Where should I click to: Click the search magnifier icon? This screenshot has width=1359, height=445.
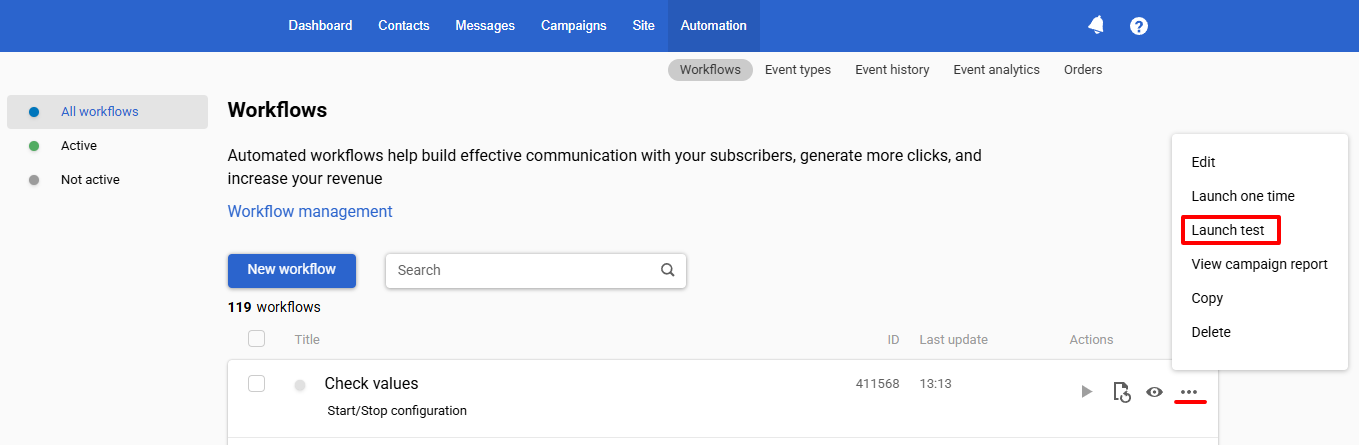pyautogui.click(x=668, y=270)
